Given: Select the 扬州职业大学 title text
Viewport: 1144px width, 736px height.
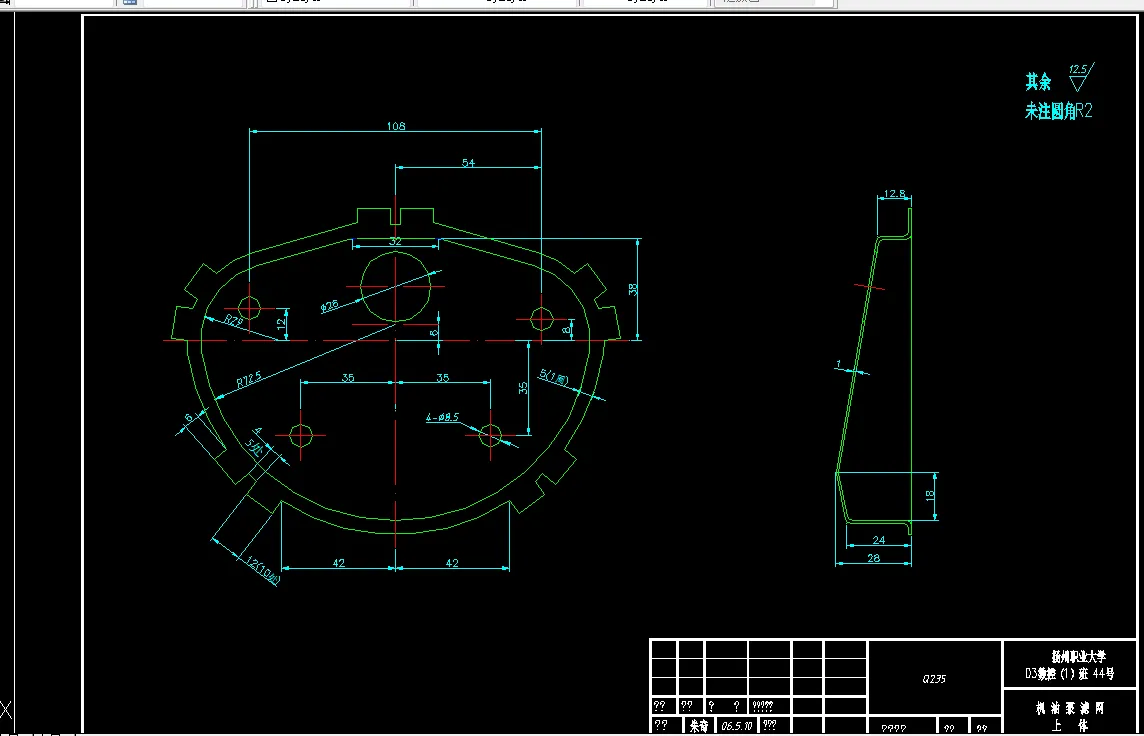Looking at the screenshot, I should point(1078,656).
